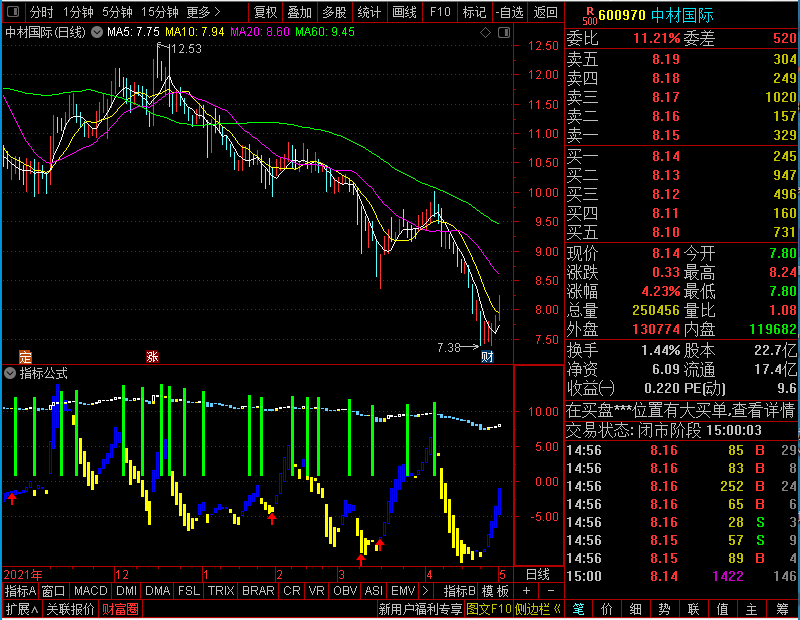Click the diamond icon above the price chart
The image size is (800, 620).
coord(486,33)
